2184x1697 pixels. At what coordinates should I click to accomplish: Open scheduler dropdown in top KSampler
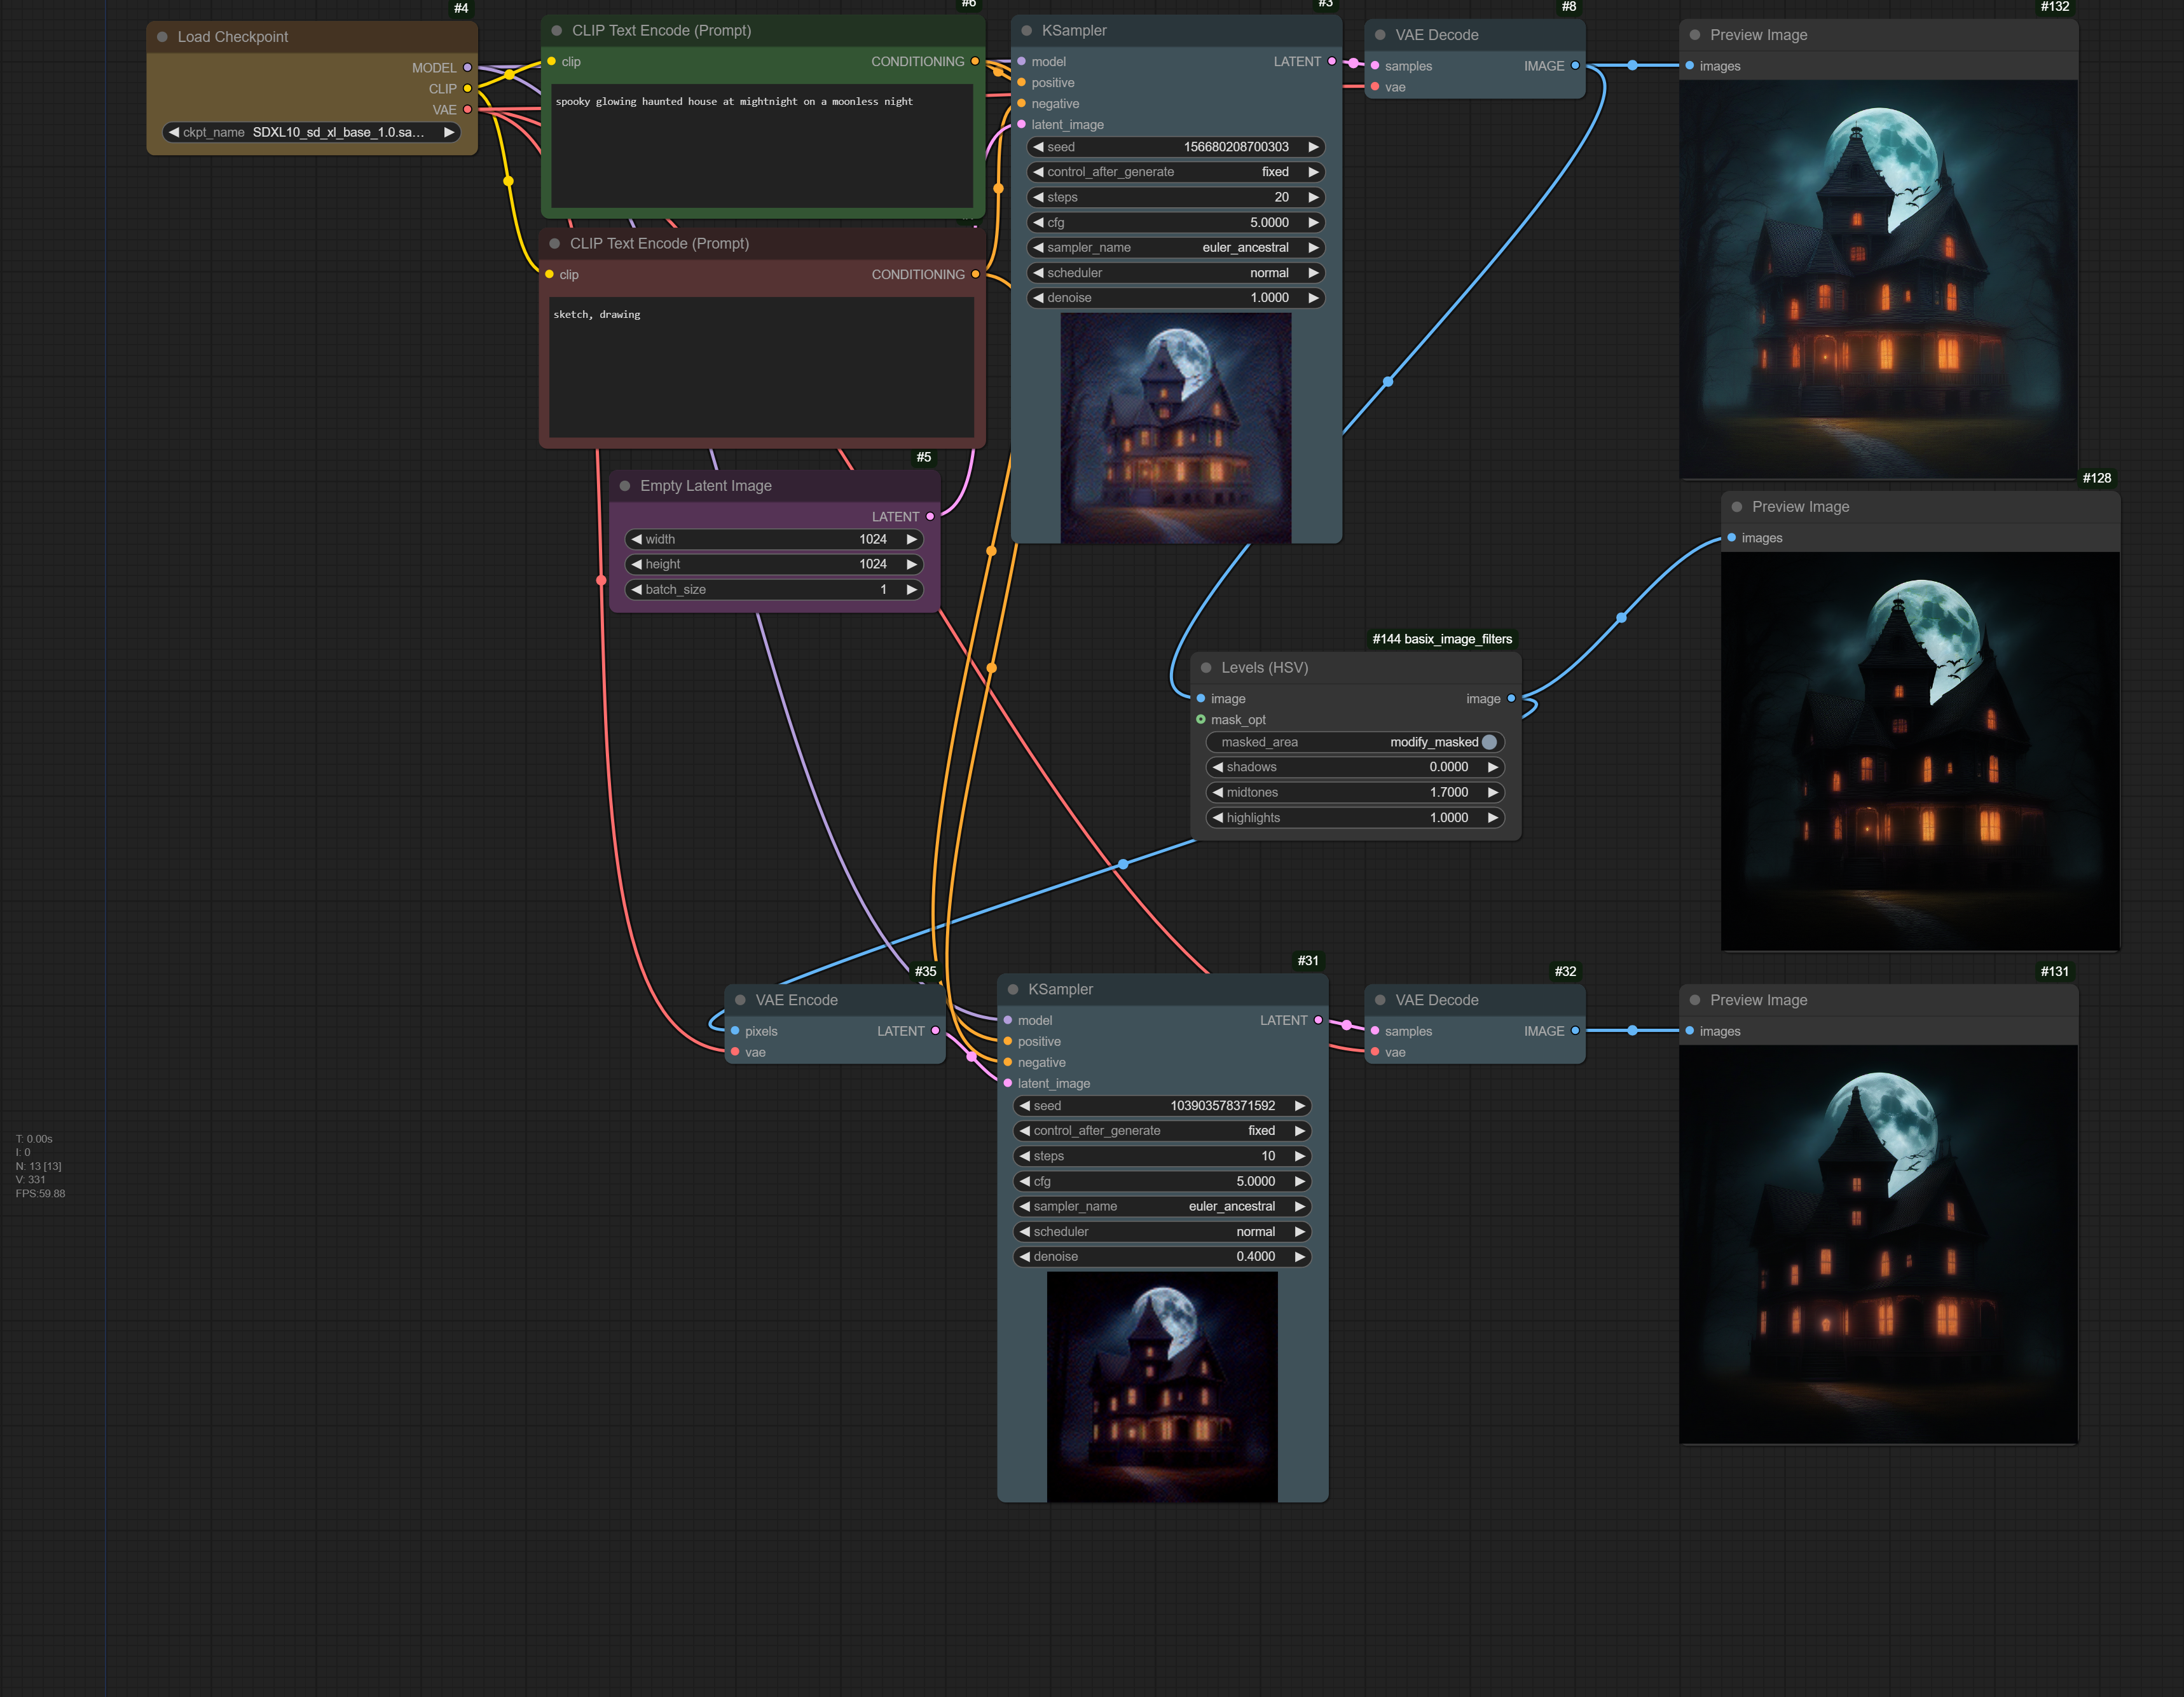coord(1175,273)
